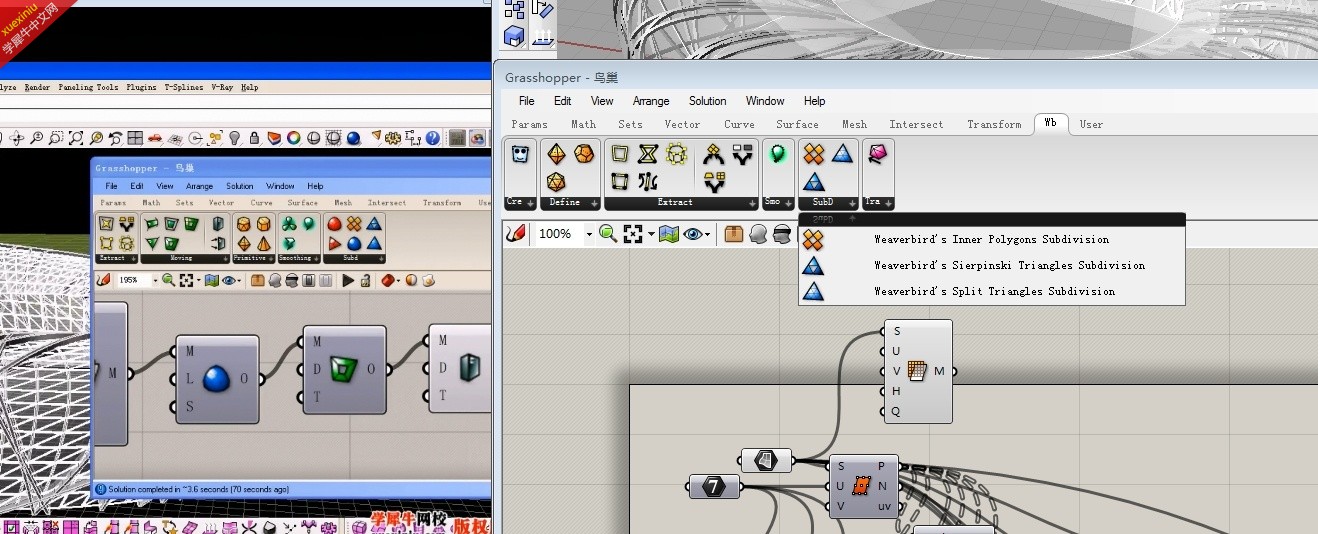Pick Weaverbird's Split Triangles Subdivision entry
Viewport: 1318px width, 534px height.
(x=991, y=292)
